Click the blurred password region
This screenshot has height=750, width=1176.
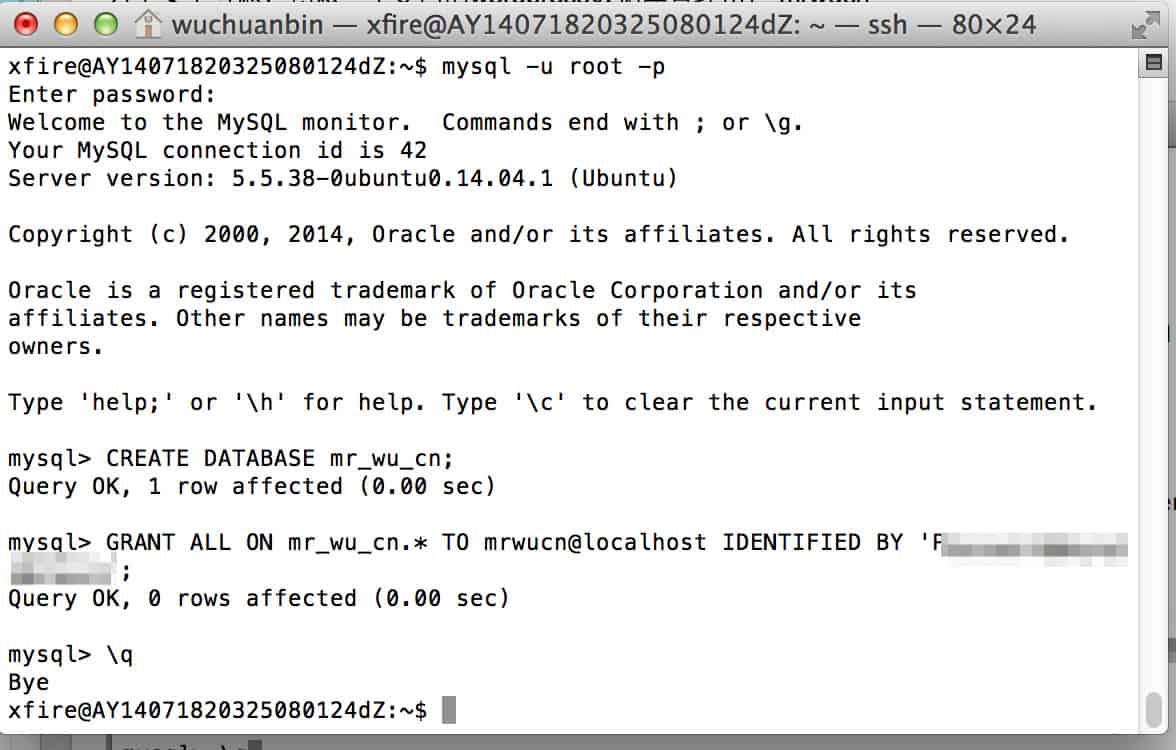(1035, 545)
